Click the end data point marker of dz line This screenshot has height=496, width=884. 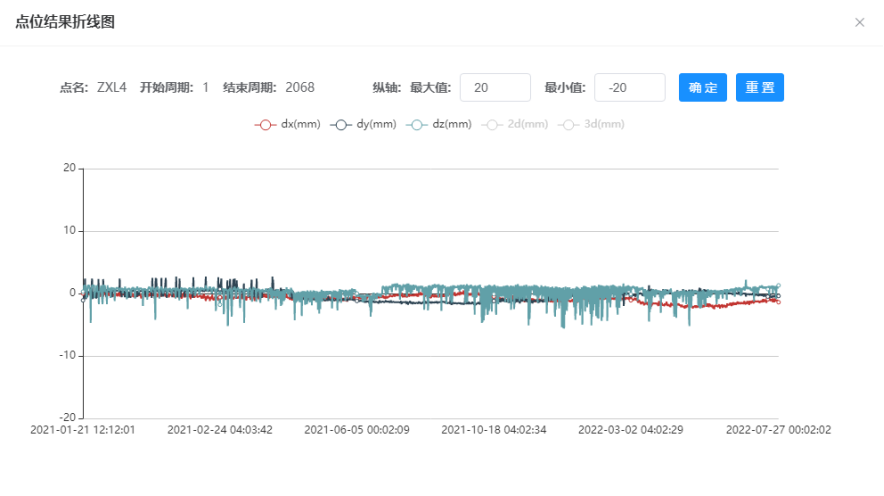coord(779,286)
